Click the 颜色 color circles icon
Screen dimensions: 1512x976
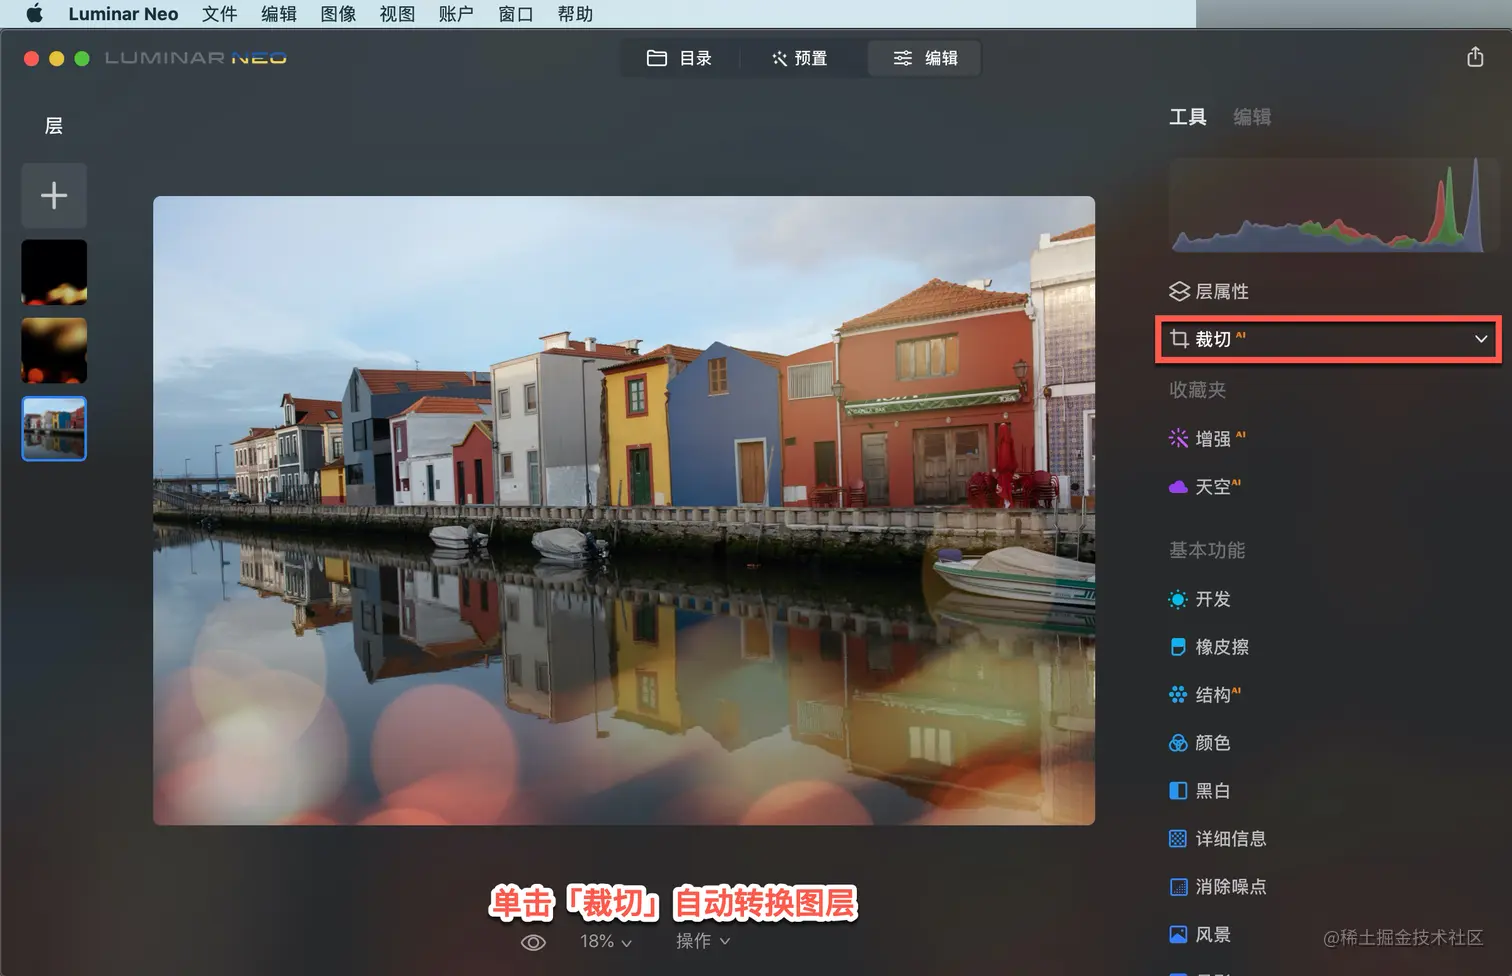coord(1179,743)
